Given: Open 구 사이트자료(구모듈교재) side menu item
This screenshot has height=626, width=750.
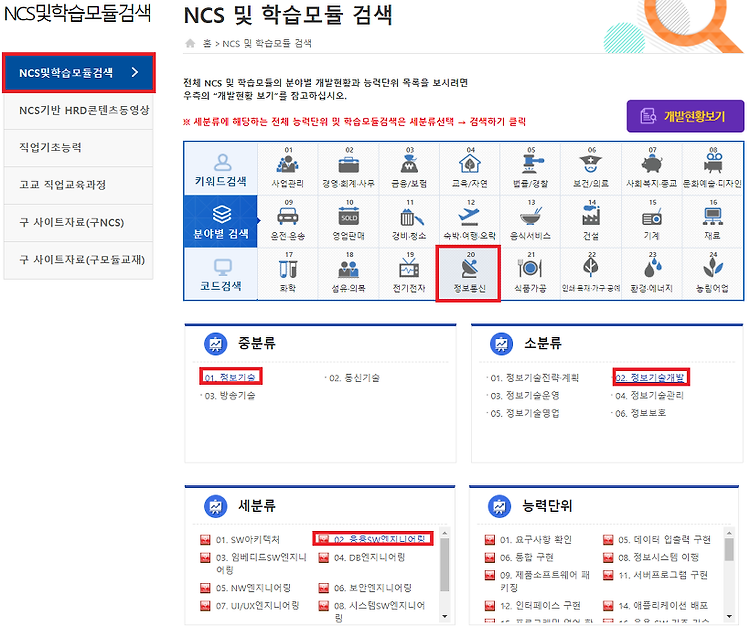Looking at the screenshot, I should 78,260.
